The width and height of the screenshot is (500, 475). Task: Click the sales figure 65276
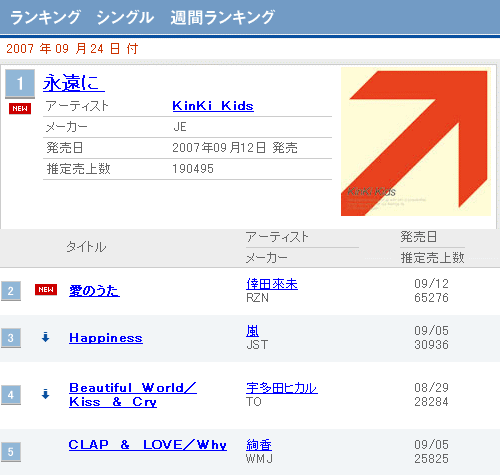431,298
